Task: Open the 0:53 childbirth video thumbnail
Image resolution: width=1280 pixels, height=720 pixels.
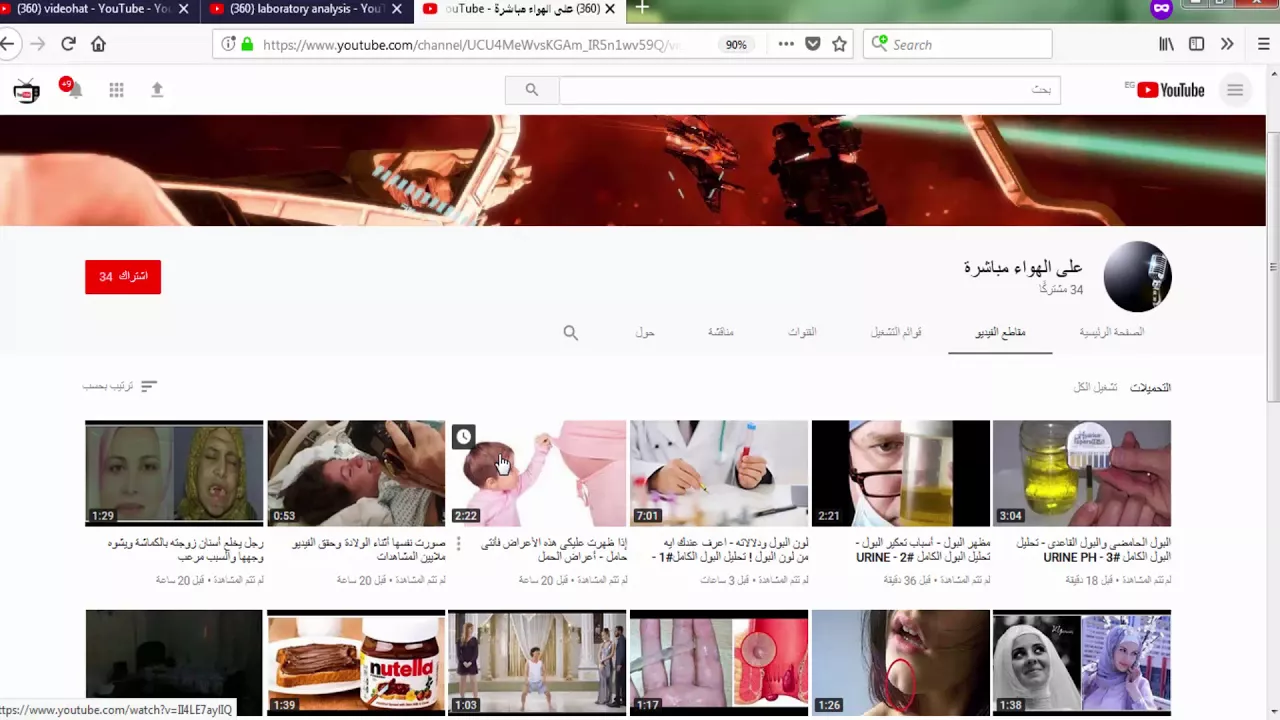Action: 356,473
